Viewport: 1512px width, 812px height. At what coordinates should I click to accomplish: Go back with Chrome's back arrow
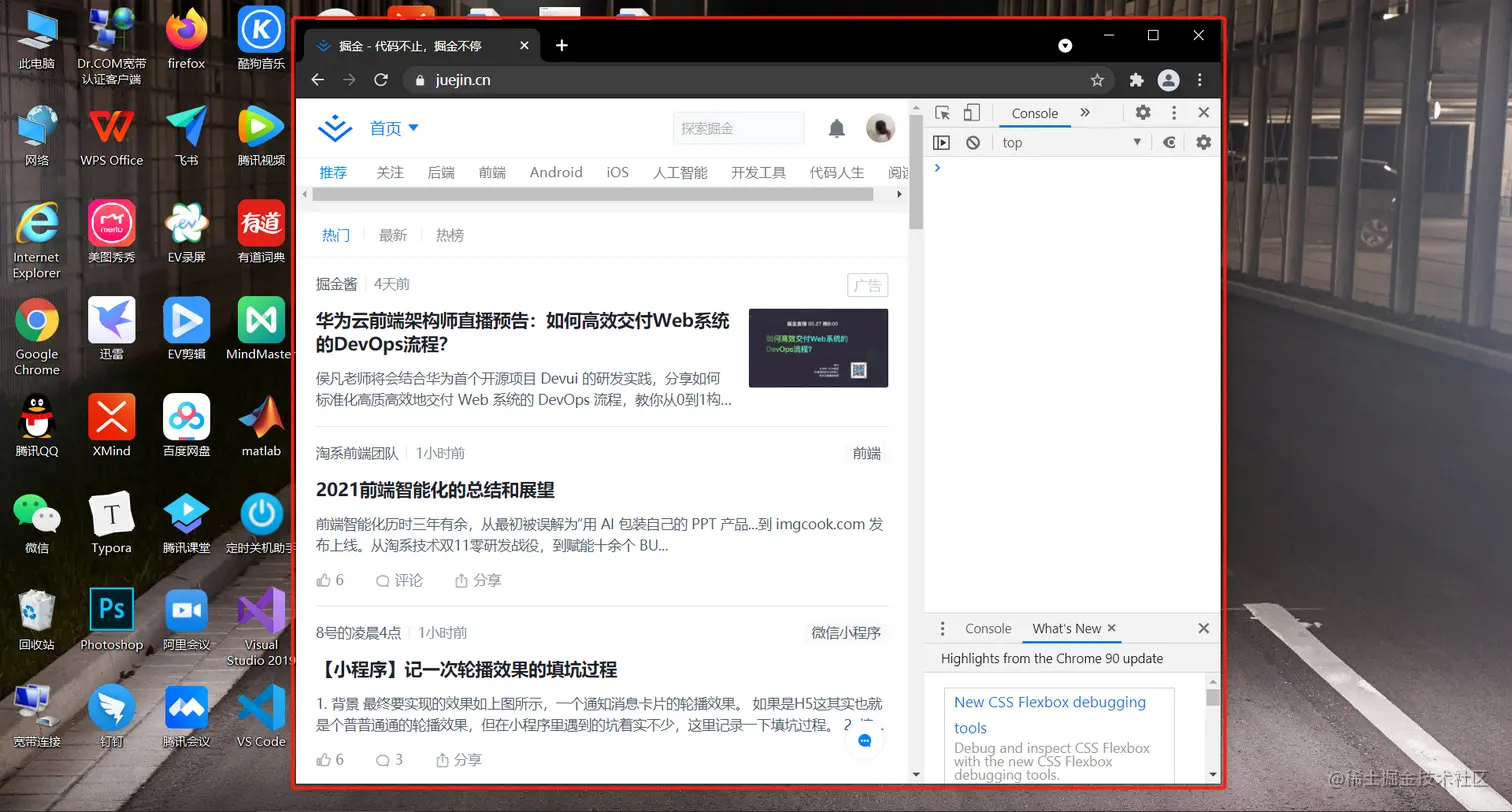318,80
